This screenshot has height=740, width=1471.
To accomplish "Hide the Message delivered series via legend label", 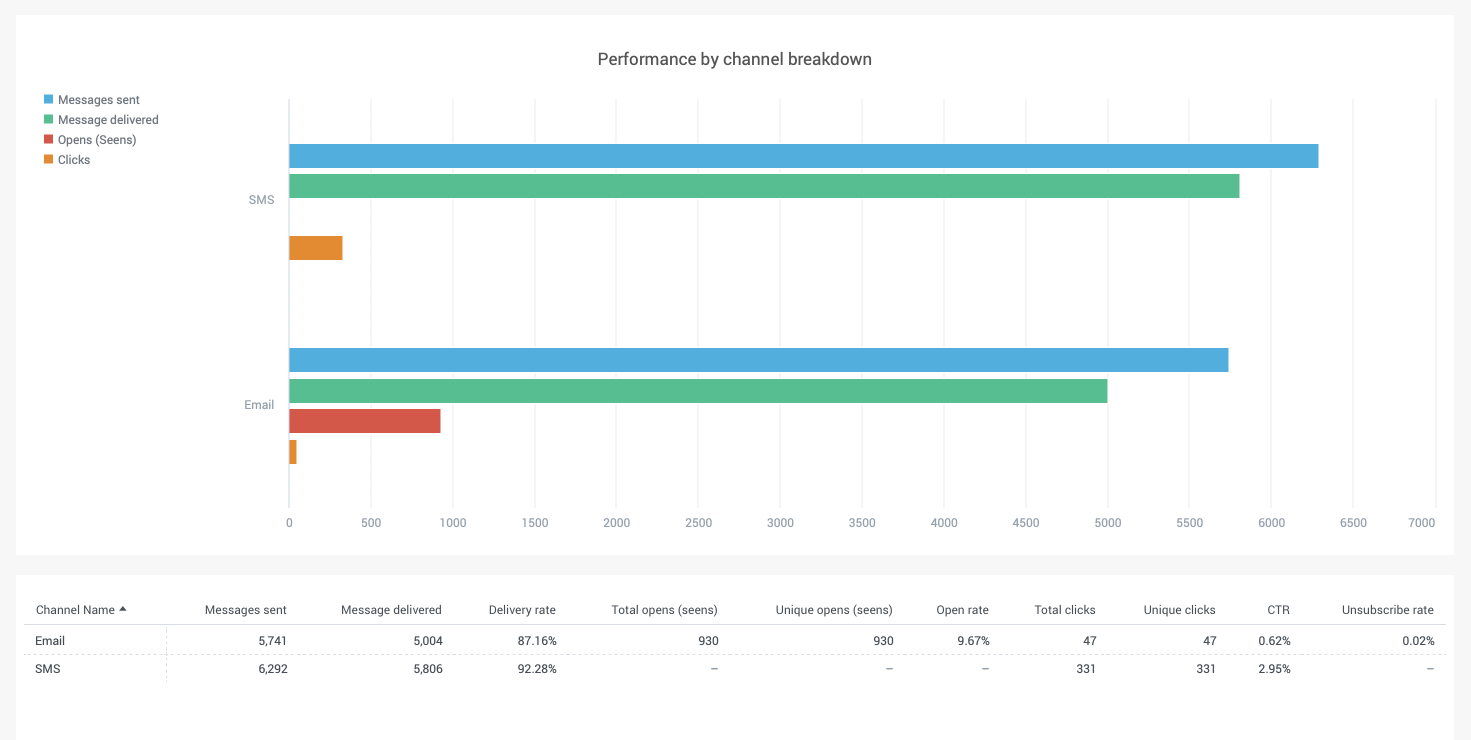I will coord(108,120).
